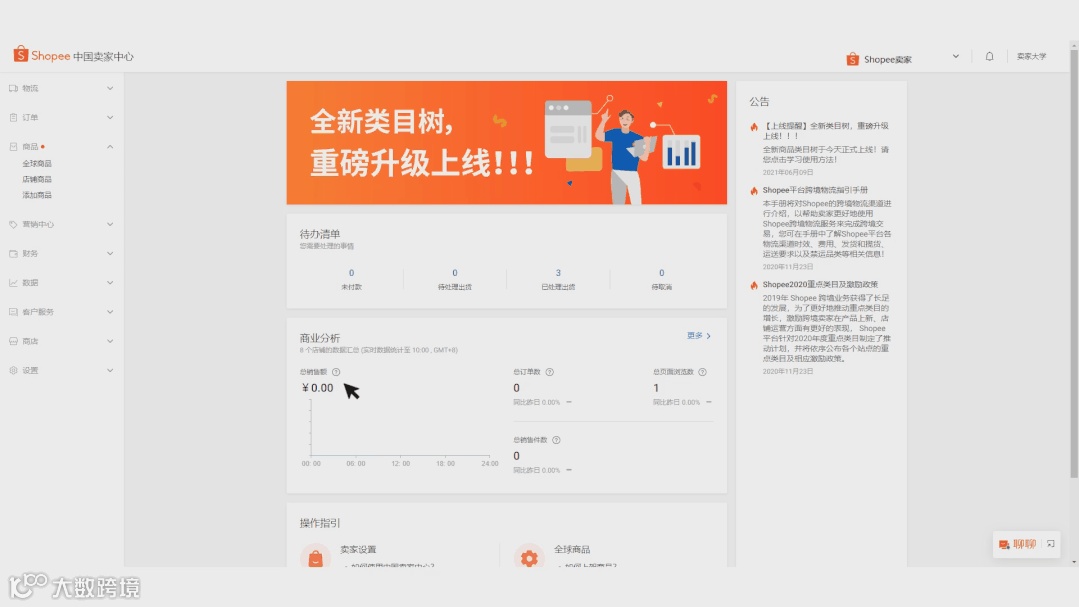
Task: Open announcement 全新类目树，重磅升级上线
Action: point(826,131)
